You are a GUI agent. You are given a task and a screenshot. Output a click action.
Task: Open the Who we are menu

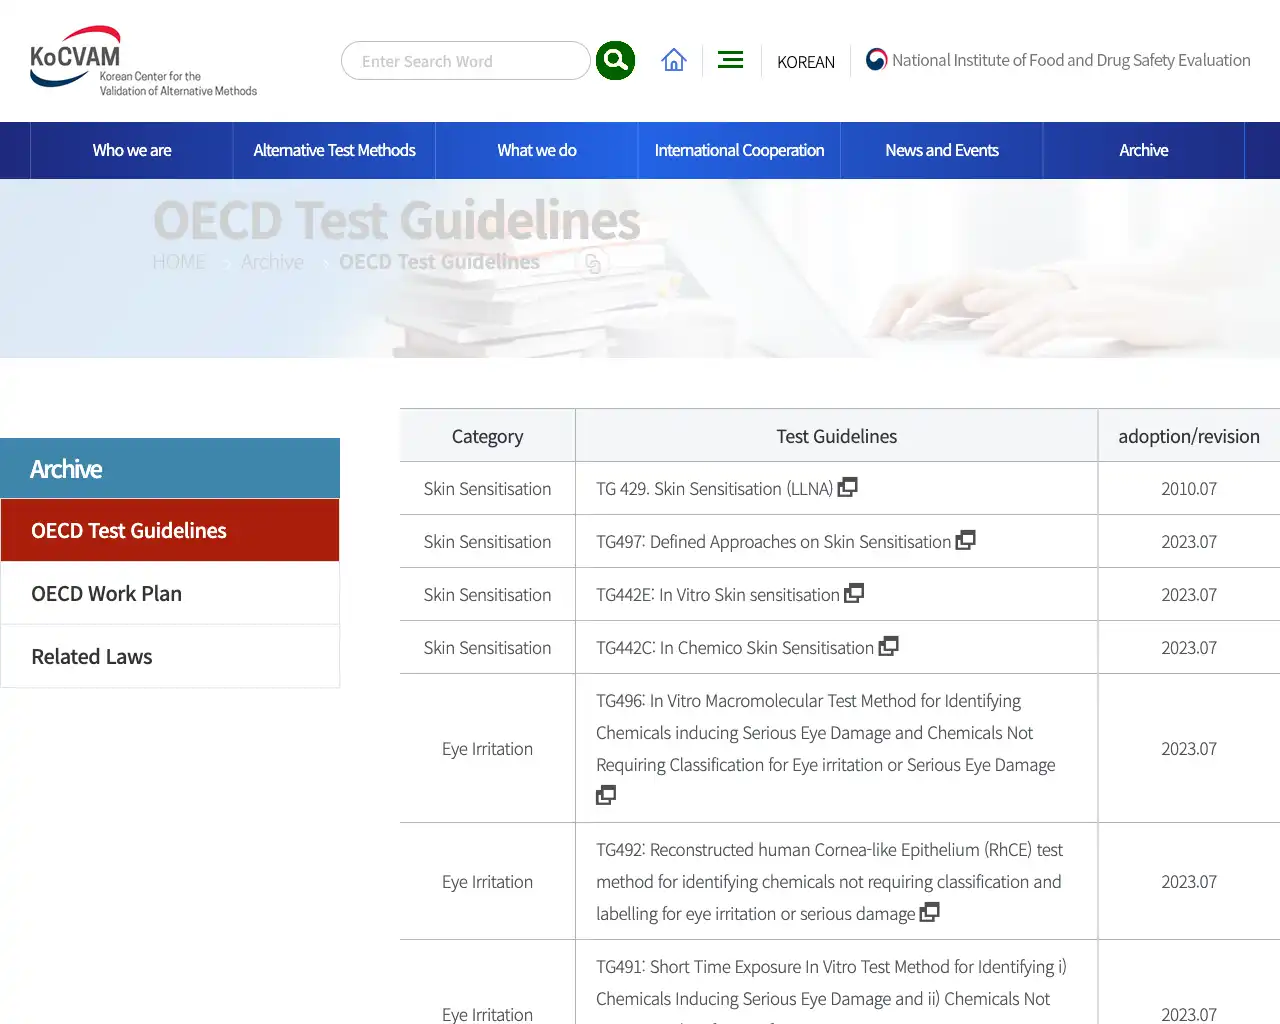click(x=132, y=150)
